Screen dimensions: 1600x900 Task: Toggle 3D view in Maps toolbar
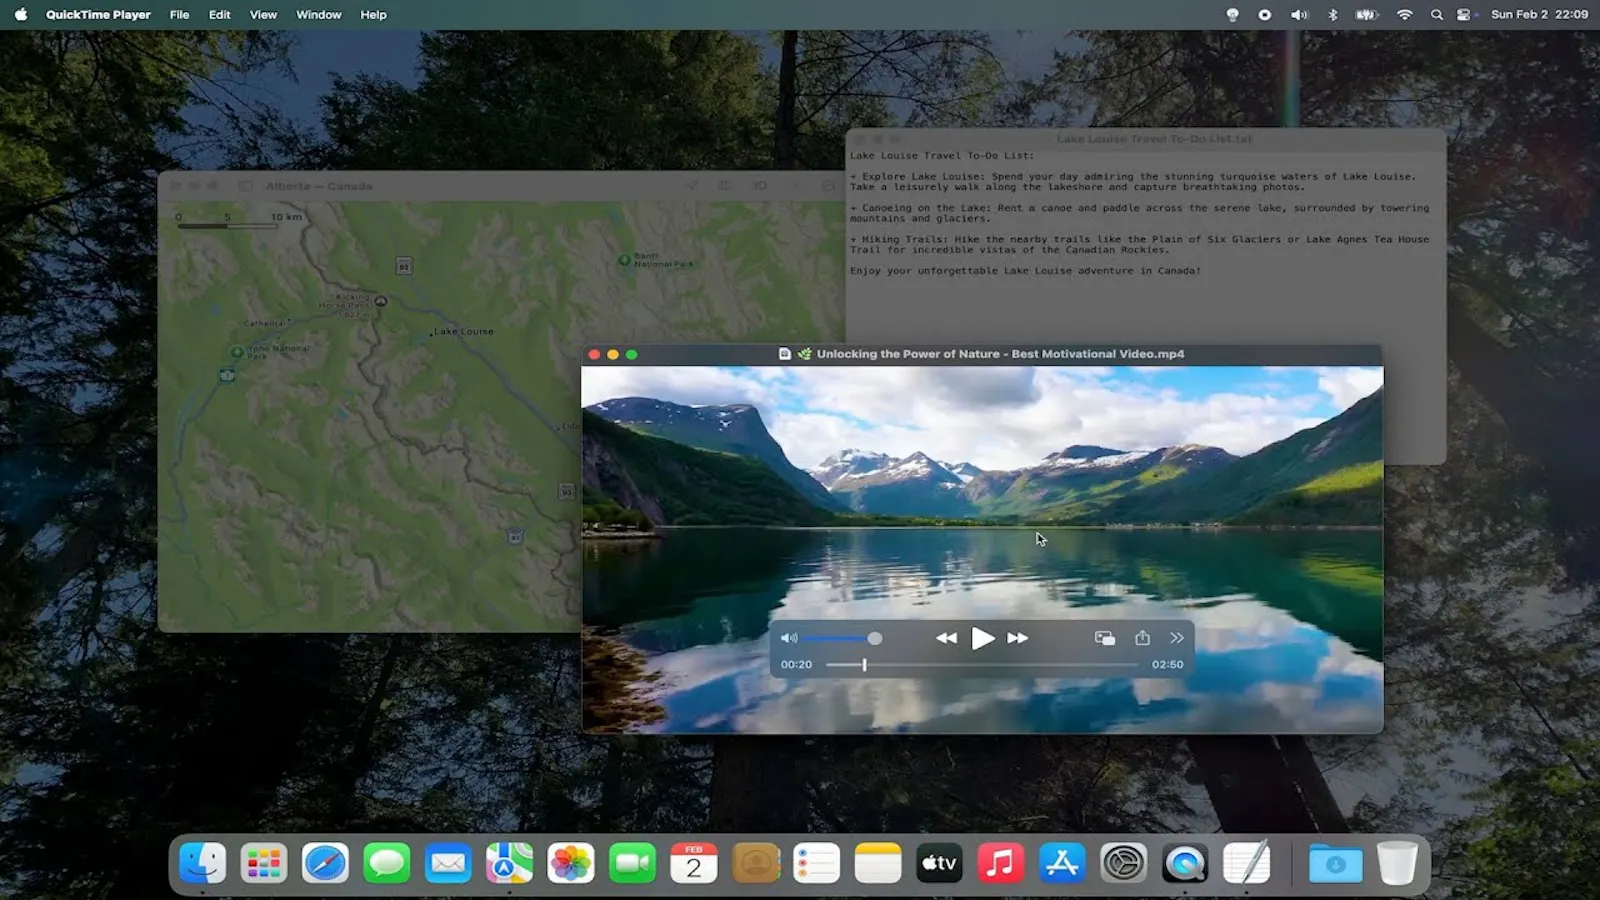point(759,186)
